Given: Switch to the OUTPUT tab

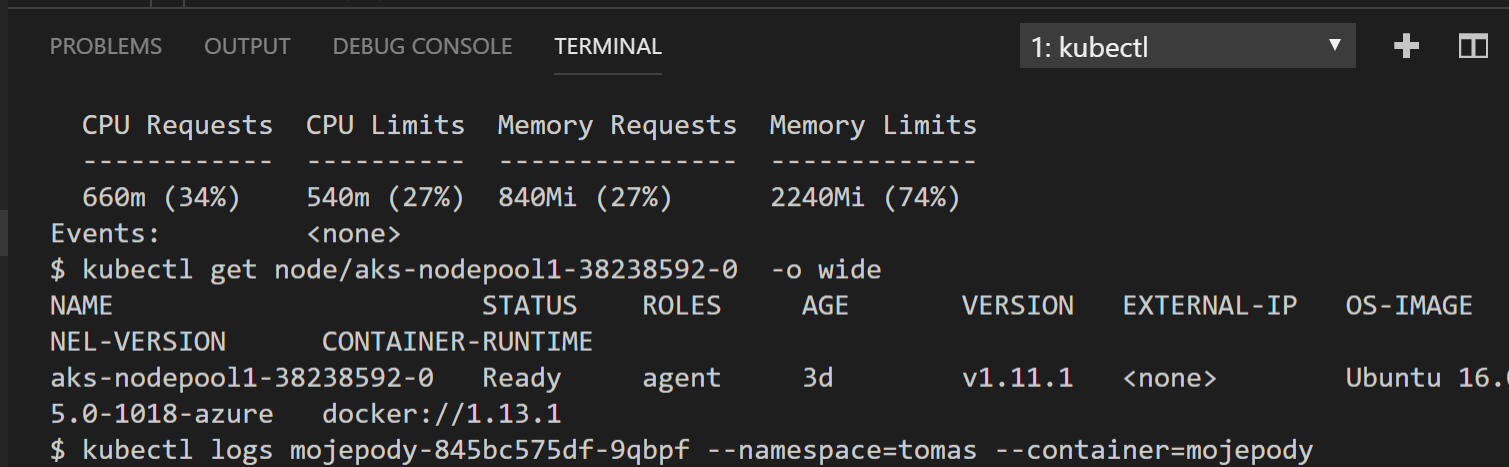Looking at the screenshot, I should click(x=247, y=46).
